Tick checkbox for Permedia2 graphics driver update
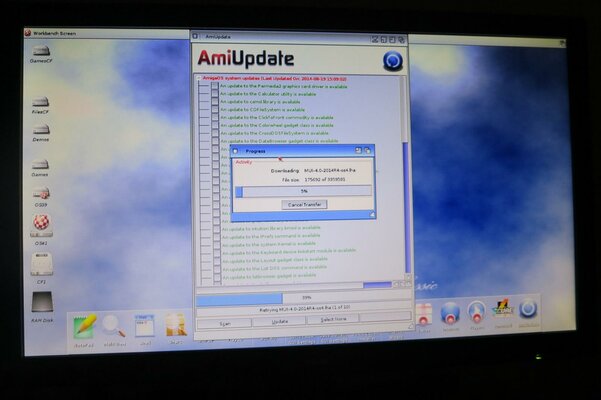This screenshot has height=400, width=601. click(214, 86)
